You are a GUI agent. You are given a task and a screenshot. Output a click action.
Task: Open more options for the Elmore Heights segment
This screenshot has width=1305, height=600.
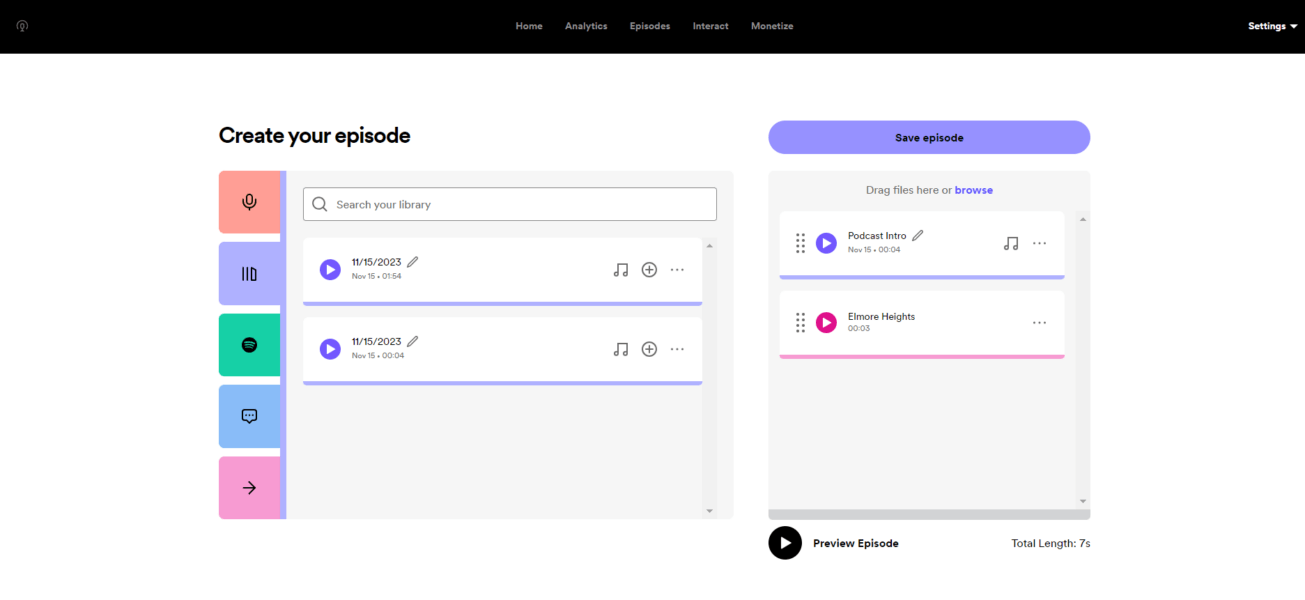[1039, 322]
